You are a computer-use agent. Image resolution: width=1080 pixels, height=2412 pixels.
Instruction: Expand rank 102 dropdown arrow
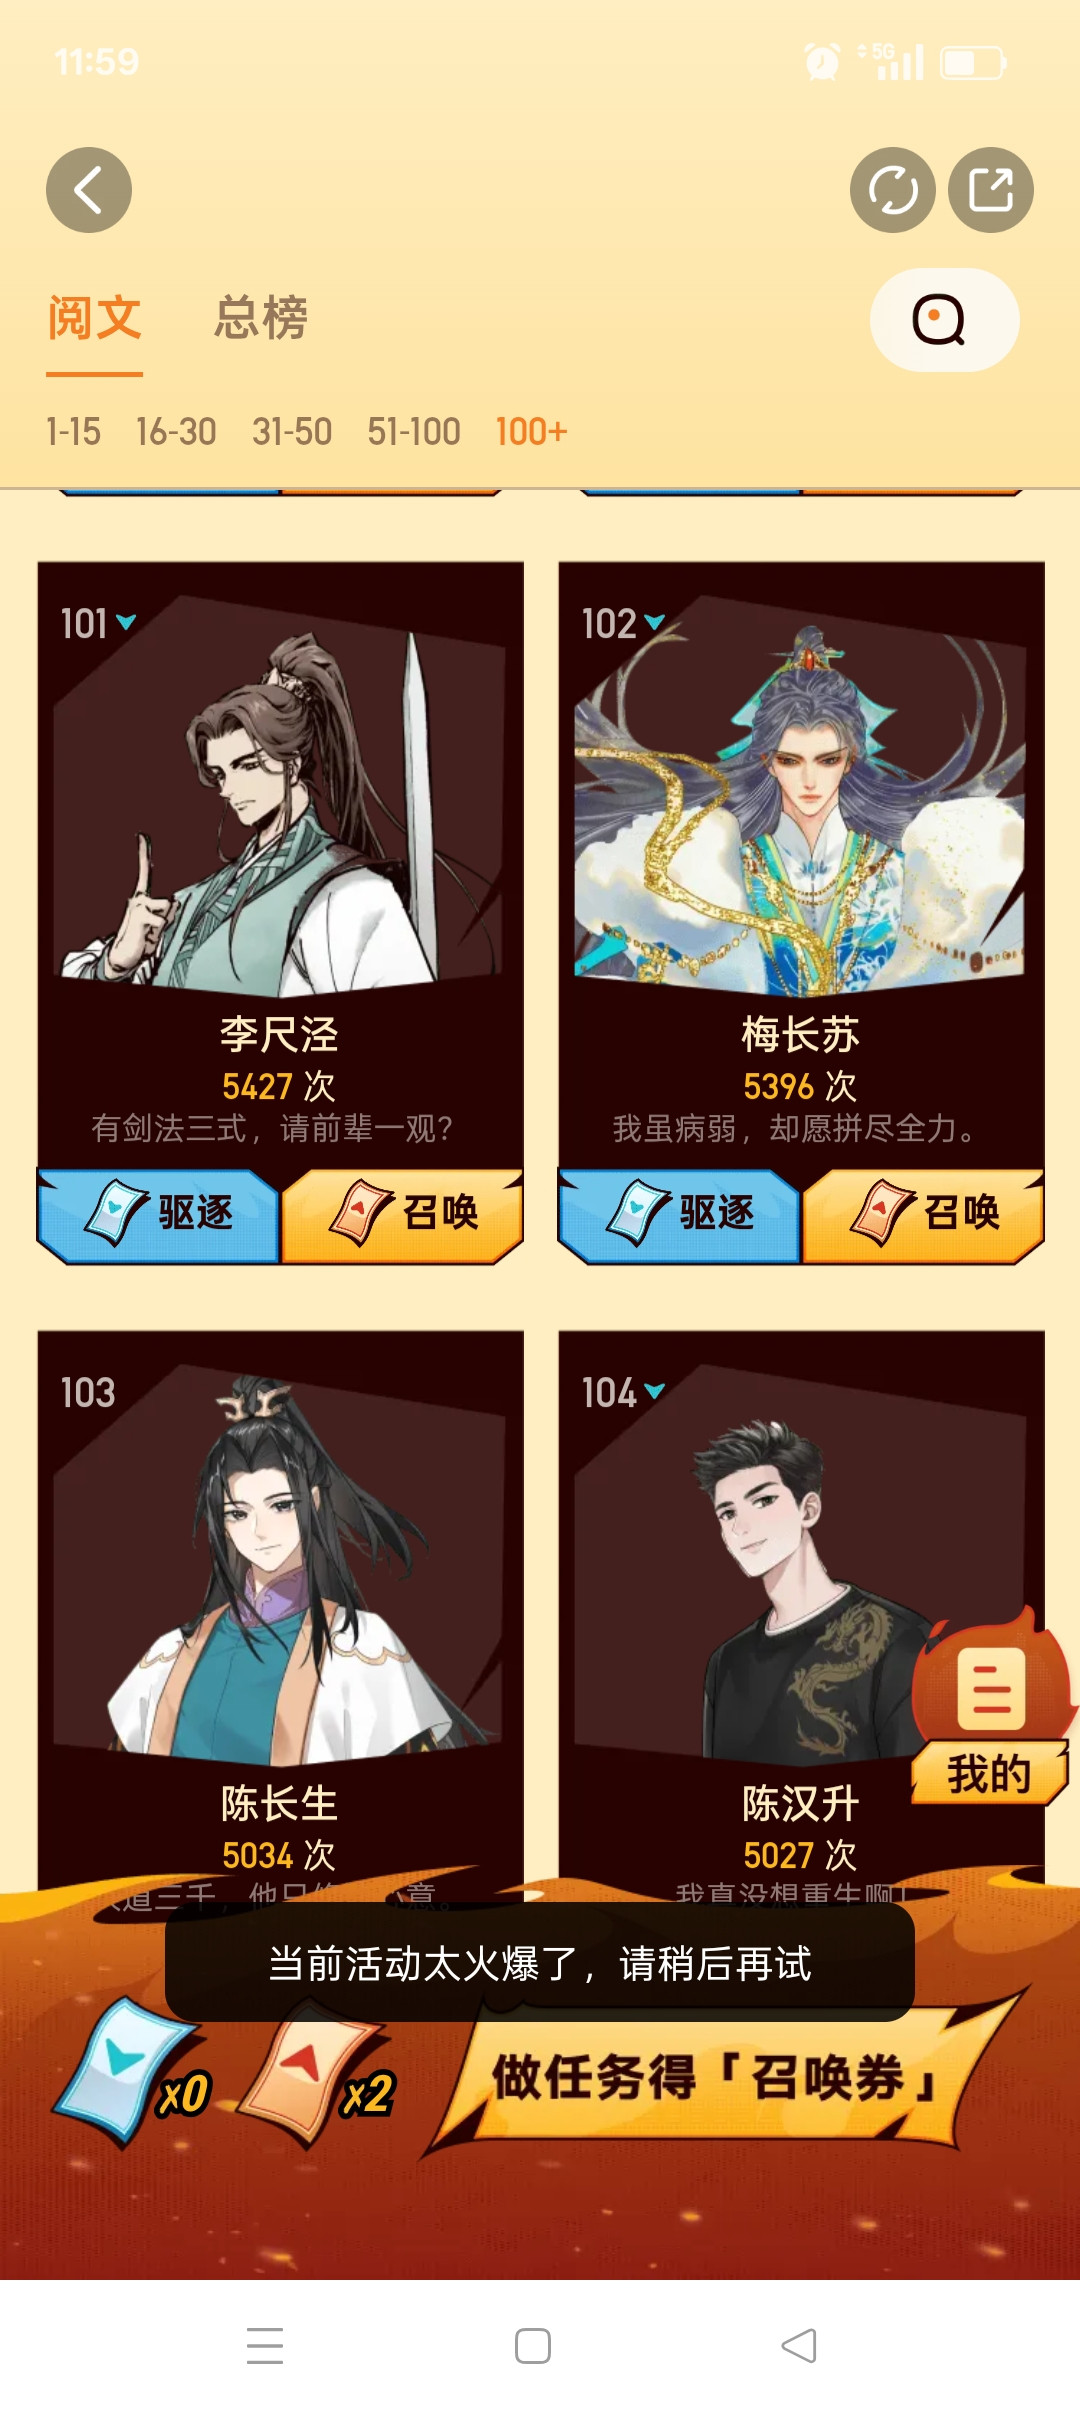click(x=654, y=622)
